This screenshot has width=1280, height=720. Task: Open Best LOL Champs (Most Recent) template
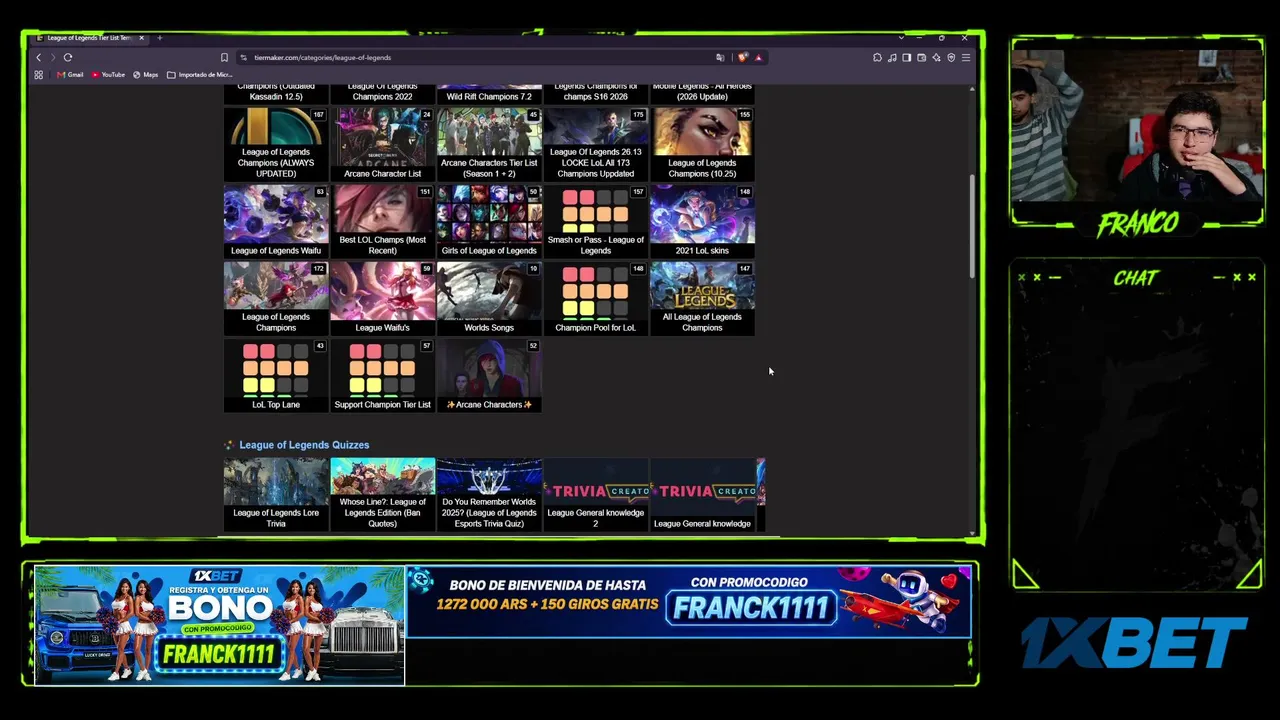382,221
